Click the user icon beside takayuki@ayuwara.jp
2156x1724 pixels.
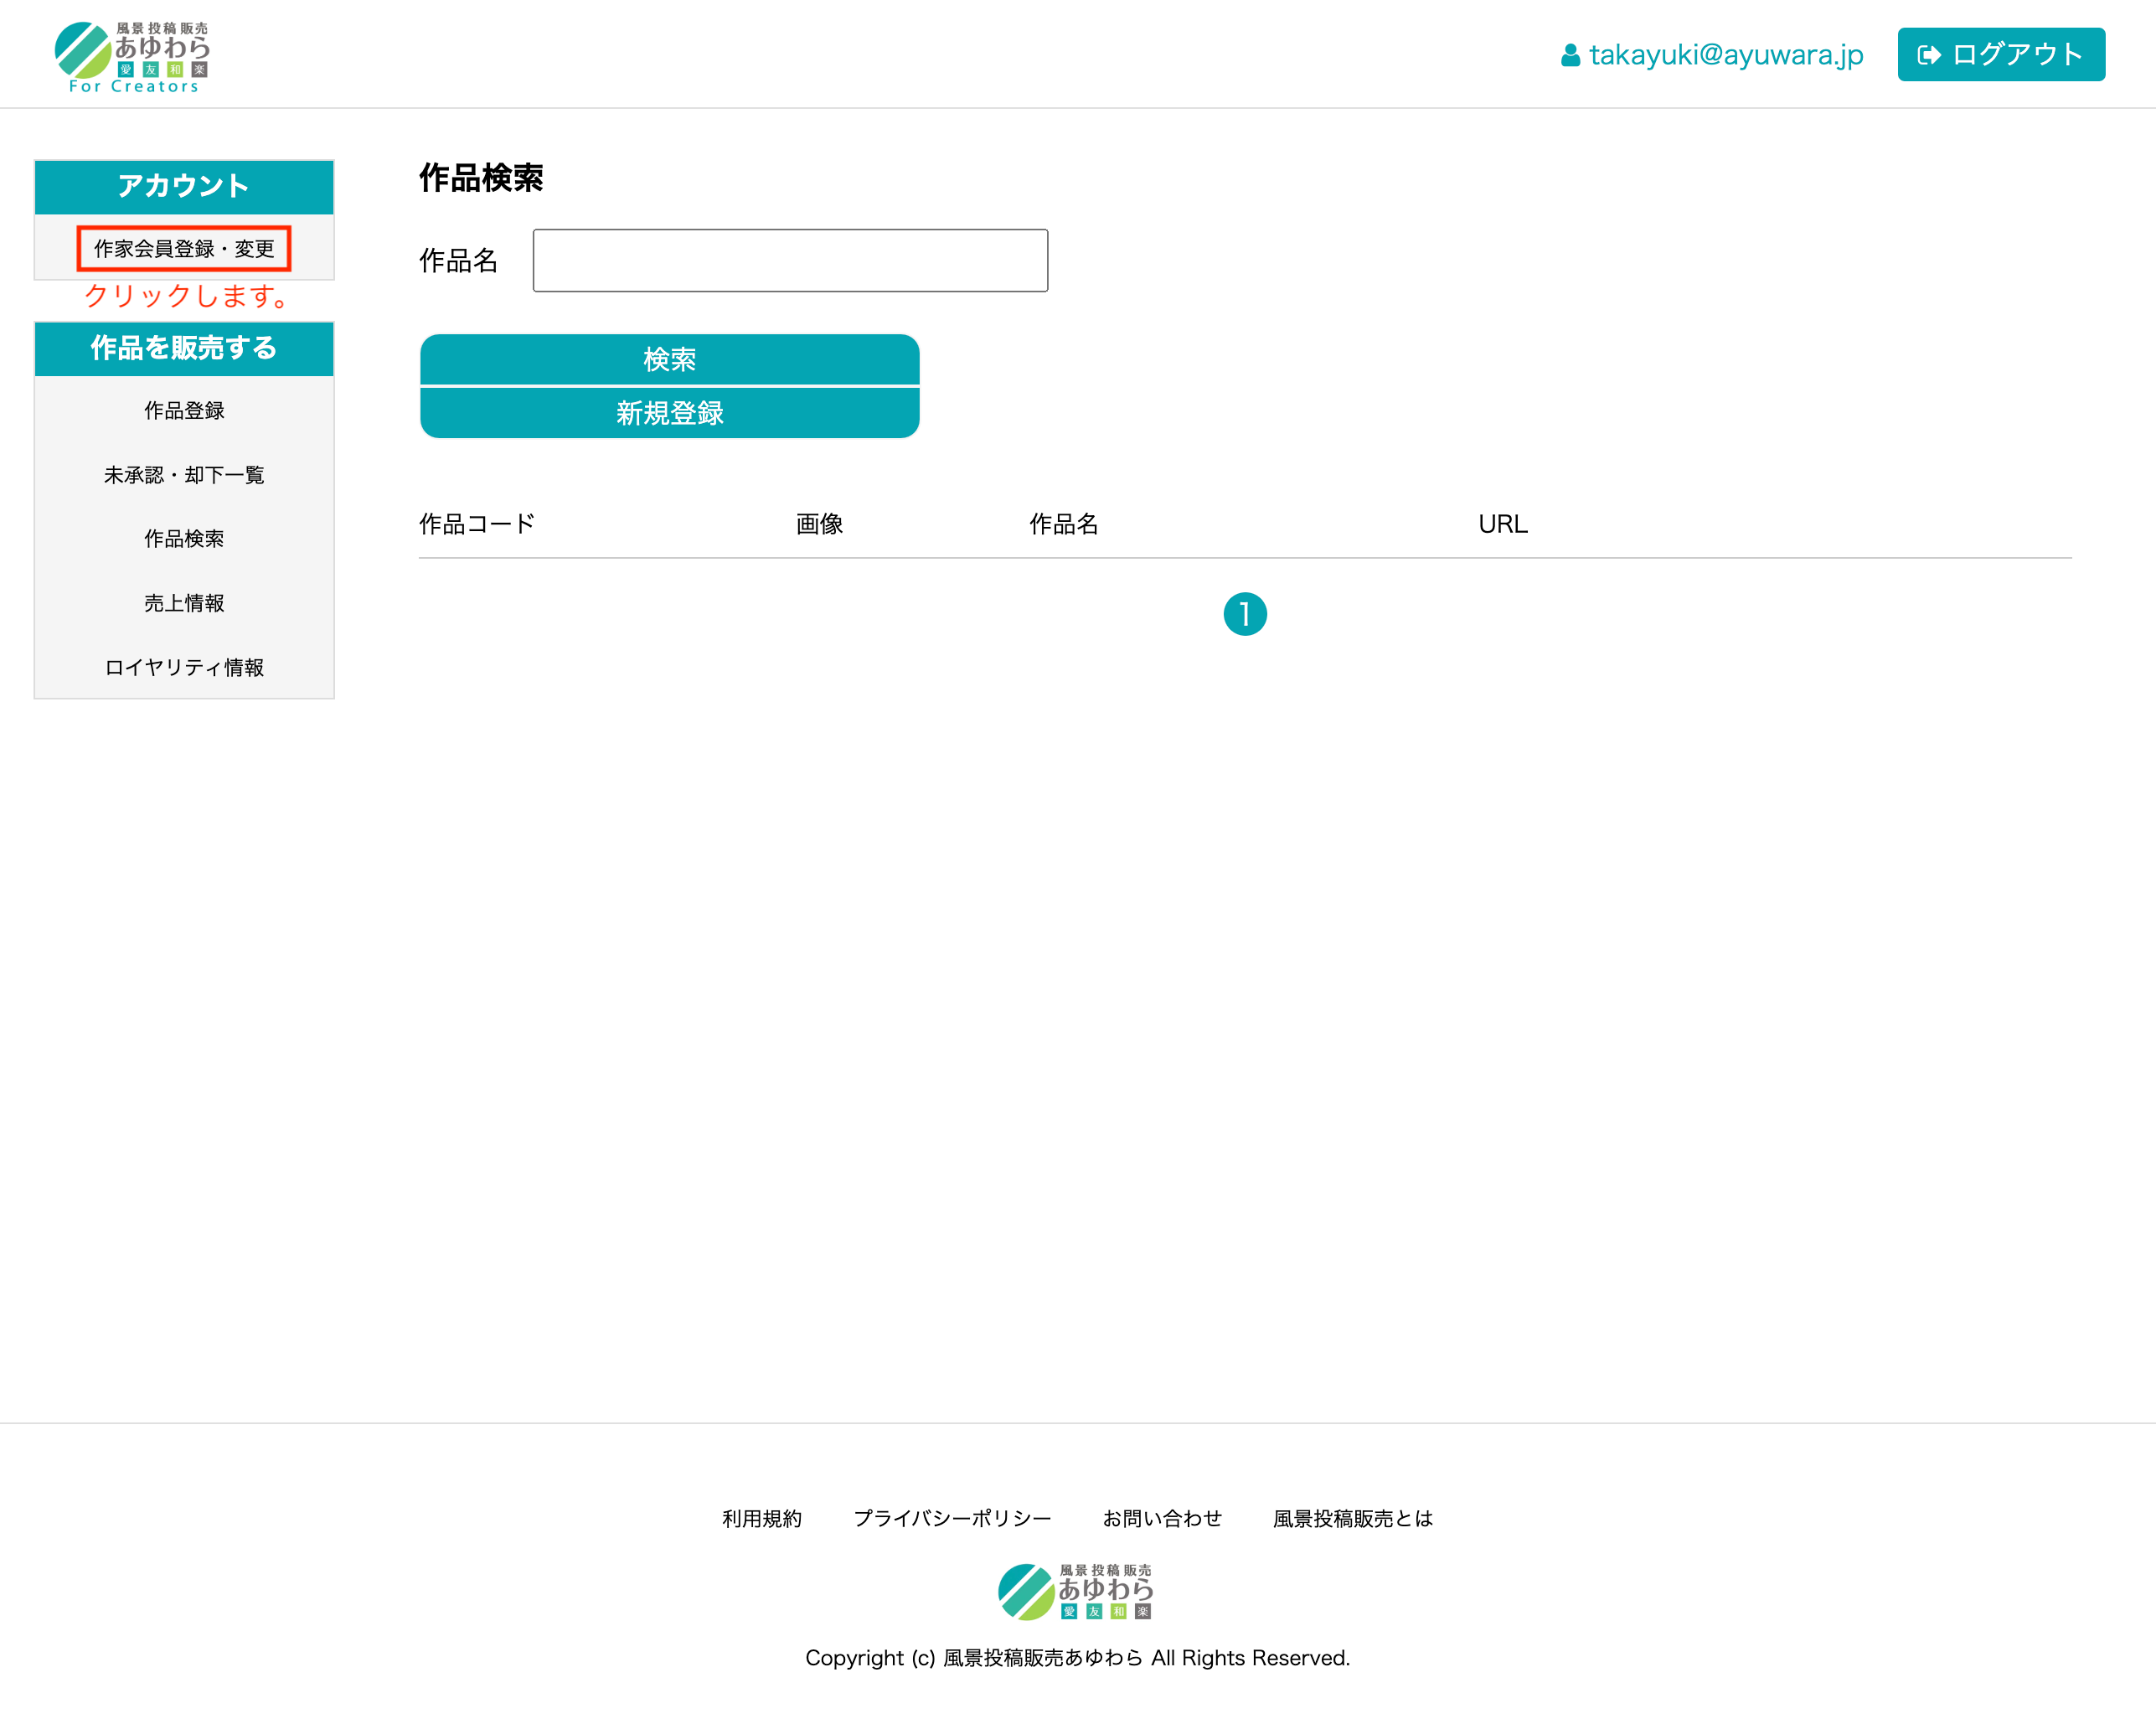click(1570, 55)
